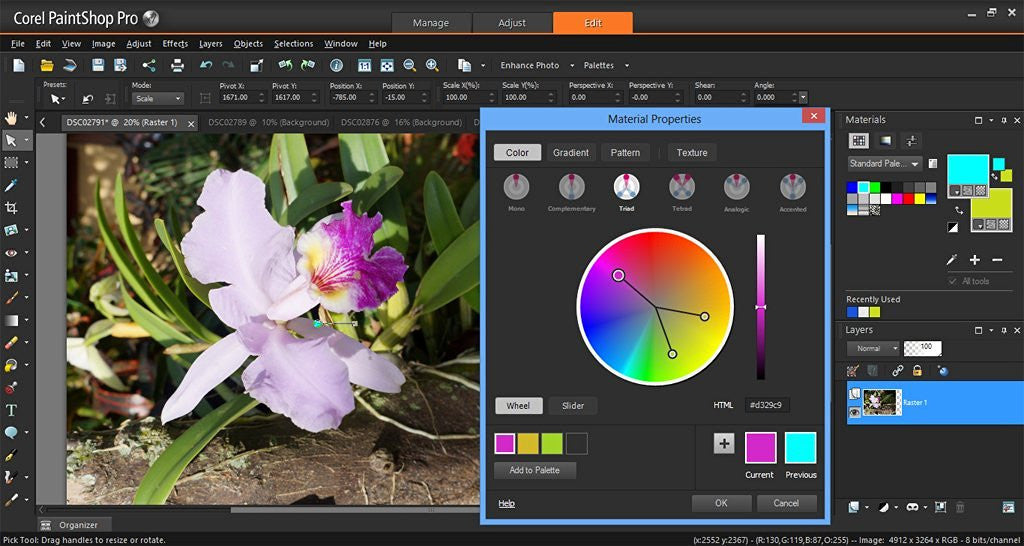Open the Effects menu

tap(175, 44)
